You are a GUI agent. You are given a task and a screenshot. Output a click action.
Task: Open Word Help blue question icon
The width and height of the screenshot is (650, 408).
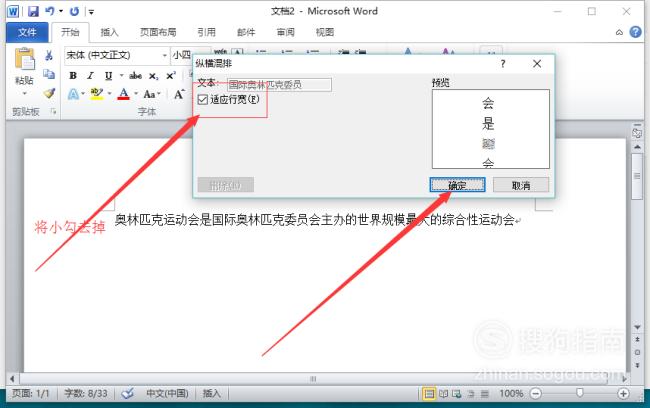tap(635, 32)
